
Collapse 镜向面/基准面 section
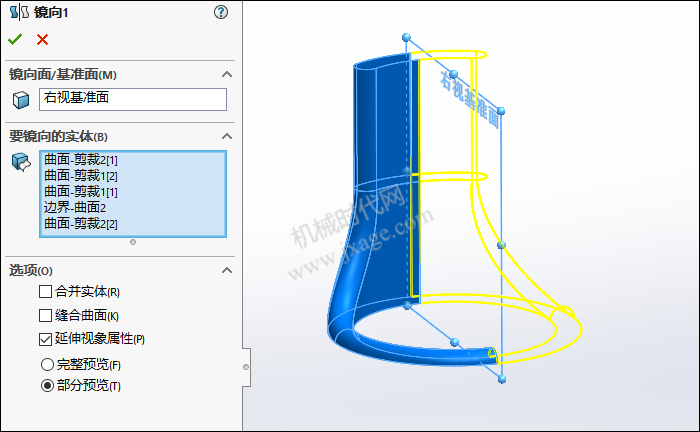pyautogui.click(x=227, y=74)
